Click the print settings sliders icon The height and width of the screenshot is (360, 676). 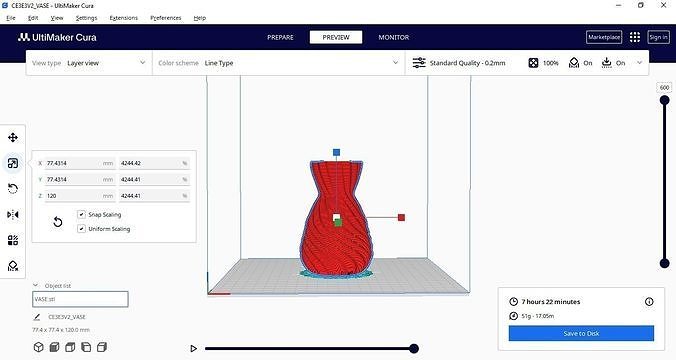pos(419,63)
